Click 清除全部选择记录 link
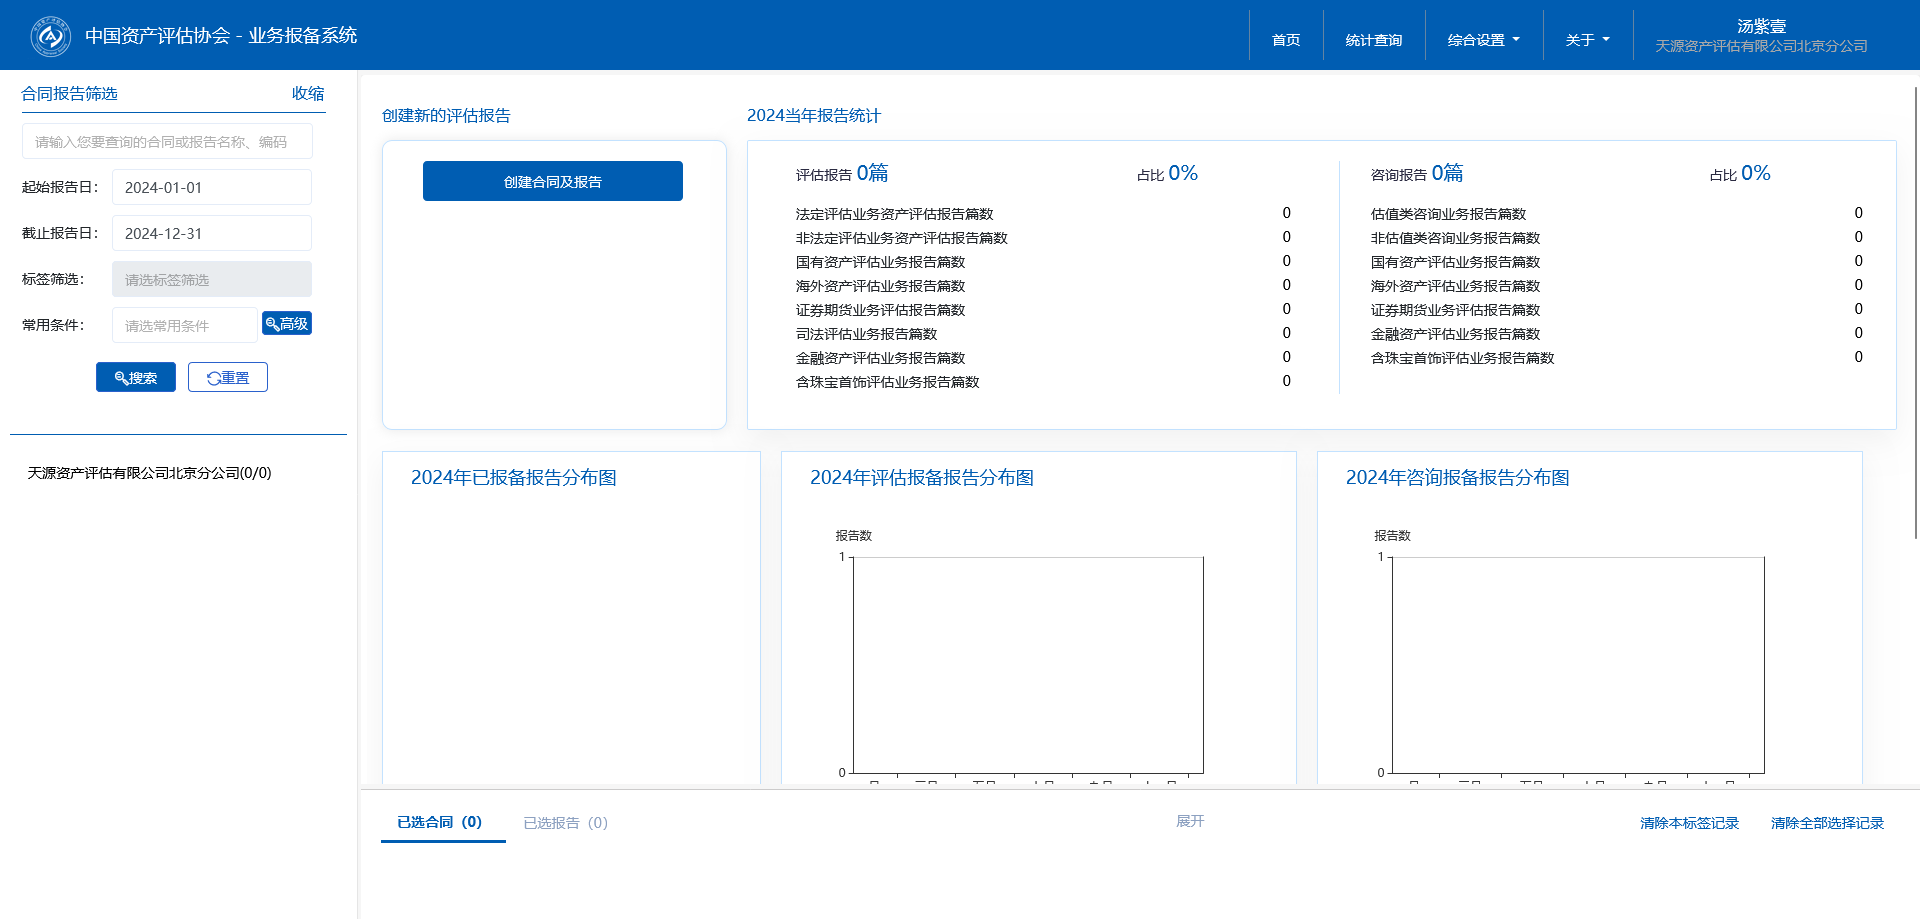The image size is (1920, 919). 1827,823
